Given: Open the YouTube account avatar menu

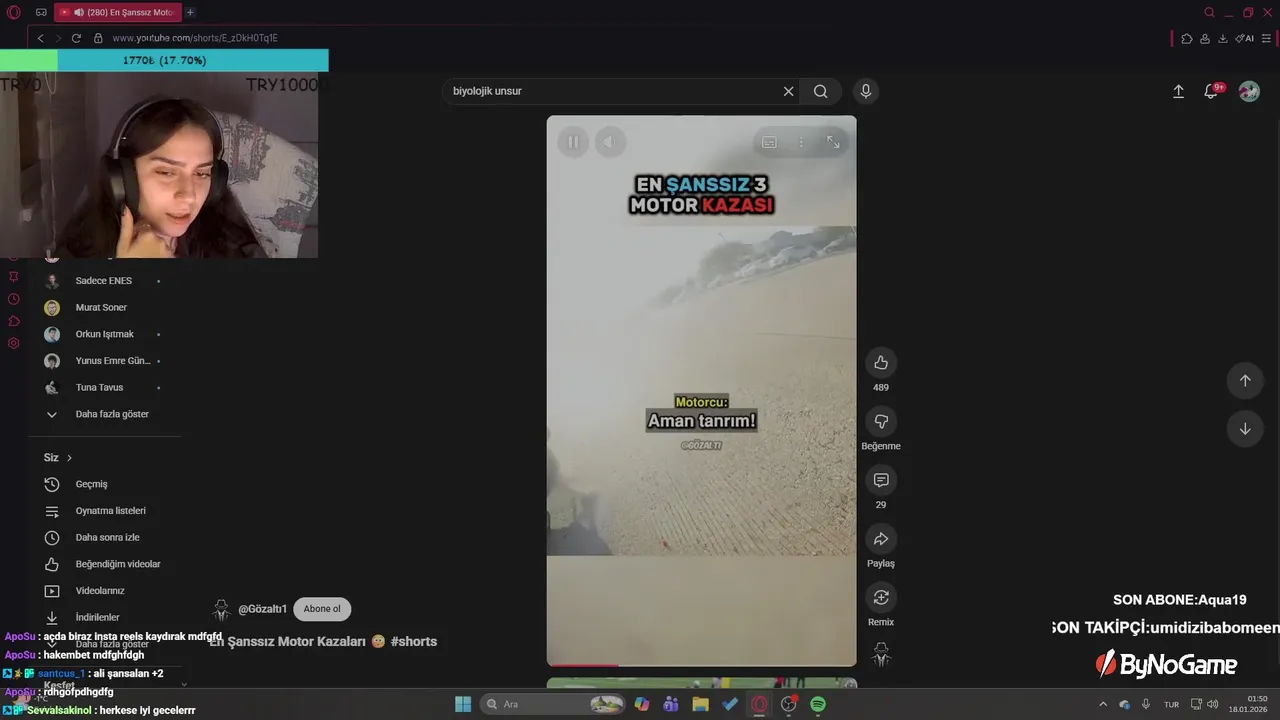Looking at the screenshot, I should point(1249,91).
